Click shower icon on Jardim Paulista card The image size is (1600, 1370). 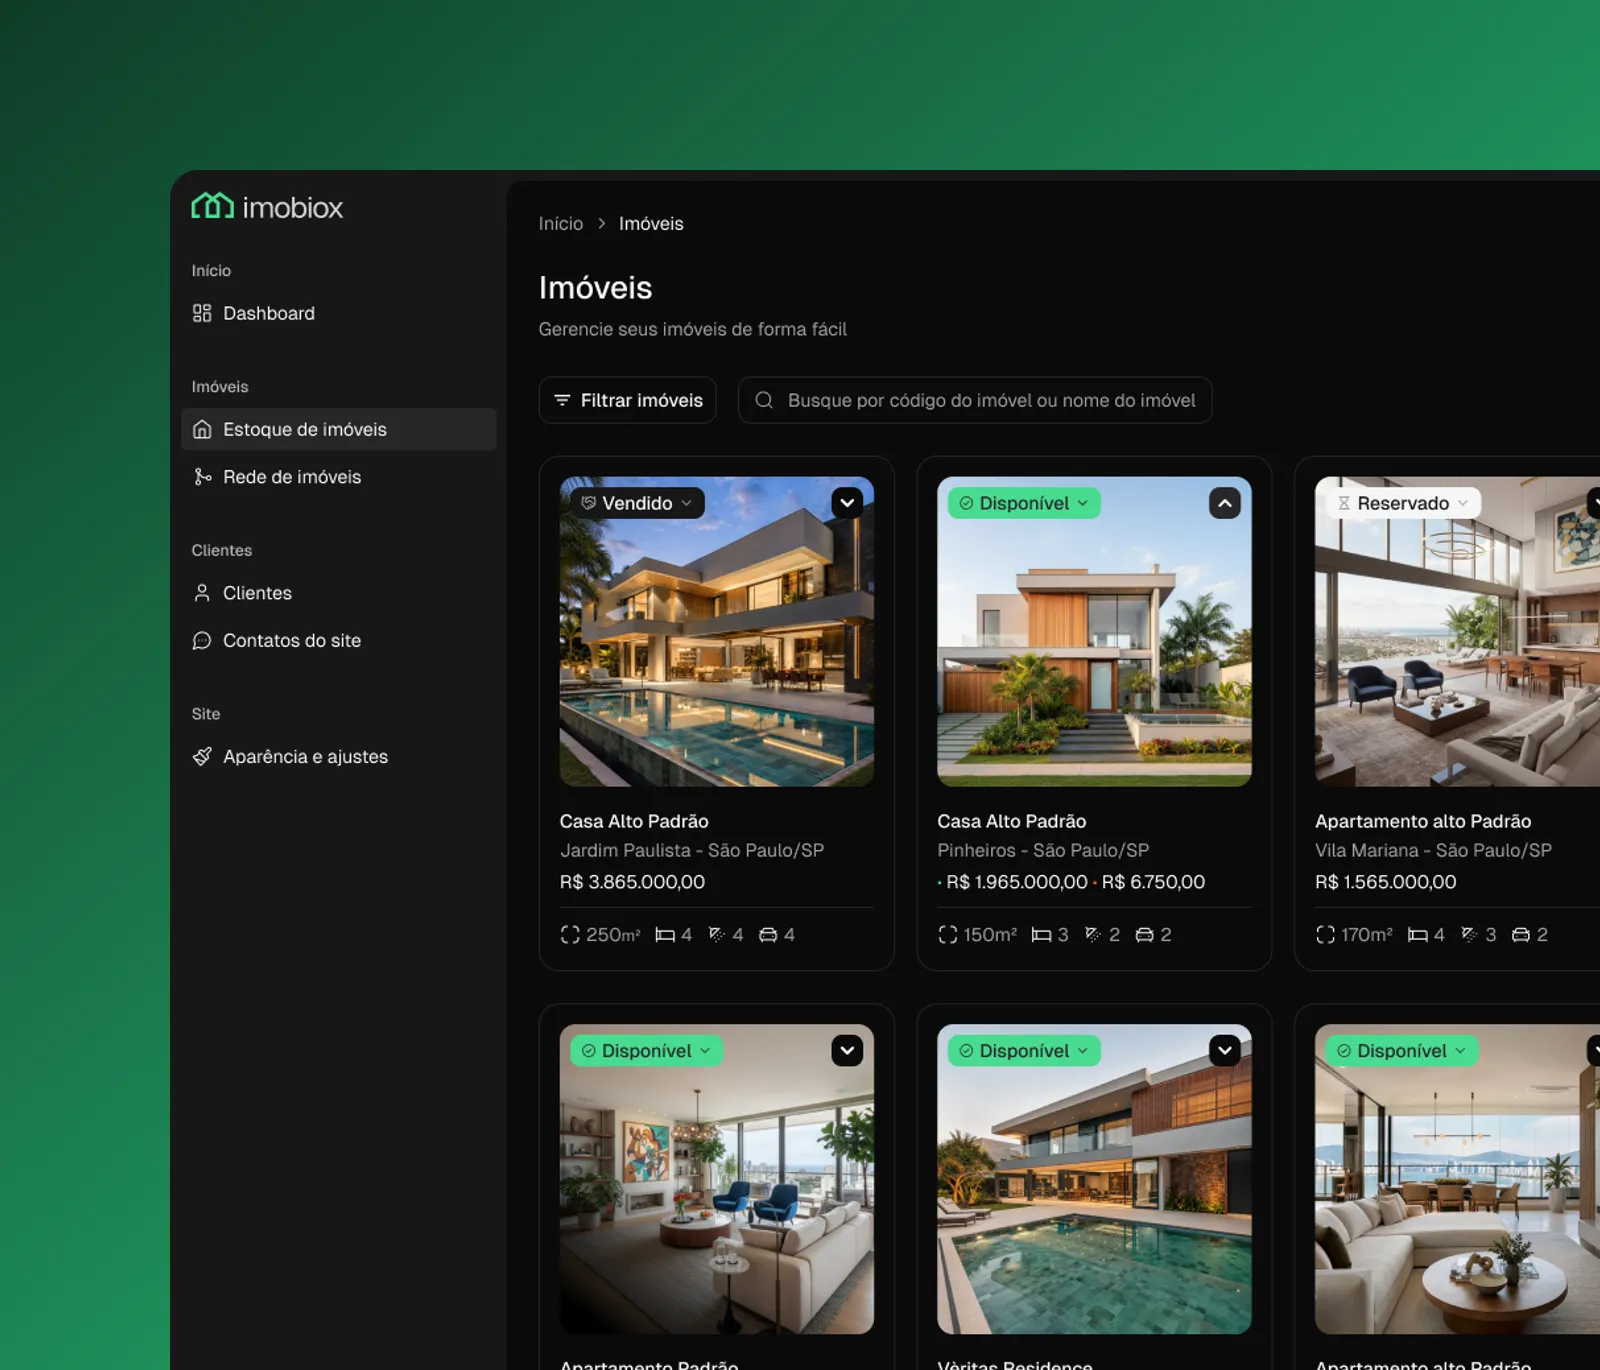[x=717, y=935]
